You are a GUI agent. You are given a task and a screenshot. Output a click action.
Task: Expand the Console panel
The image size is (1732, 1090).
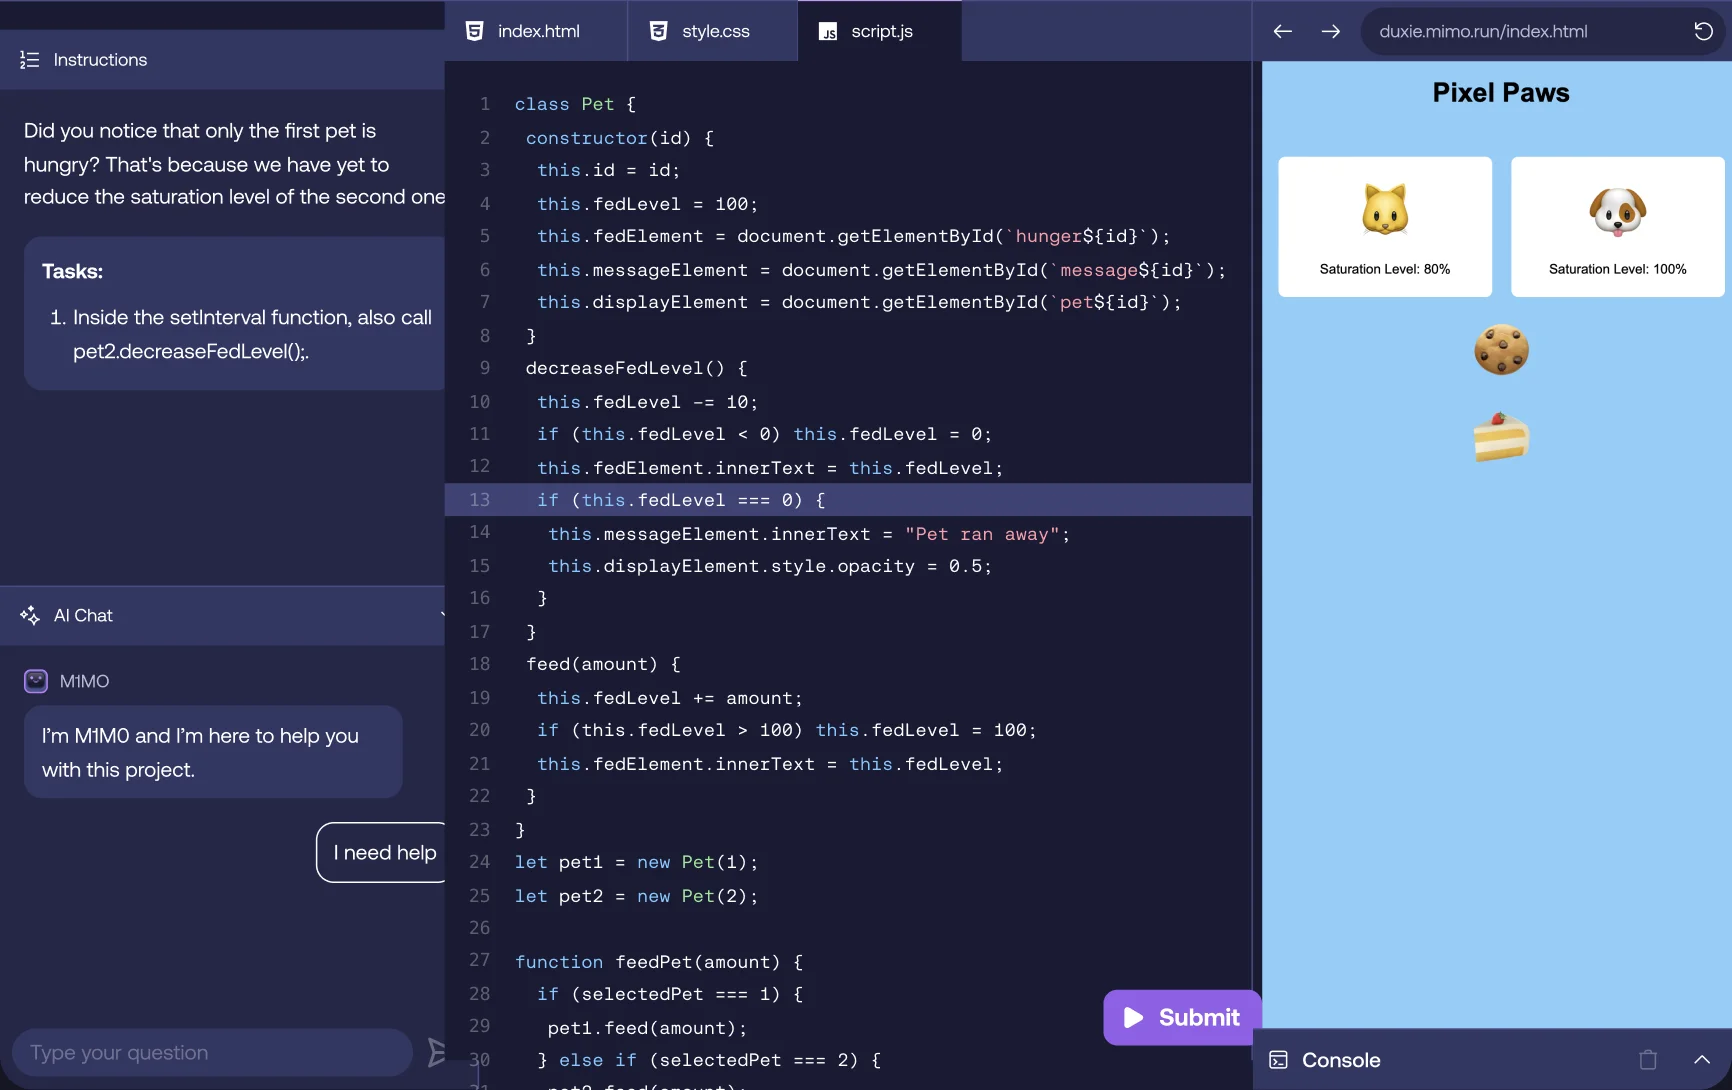click(x=1702, y=1059)
